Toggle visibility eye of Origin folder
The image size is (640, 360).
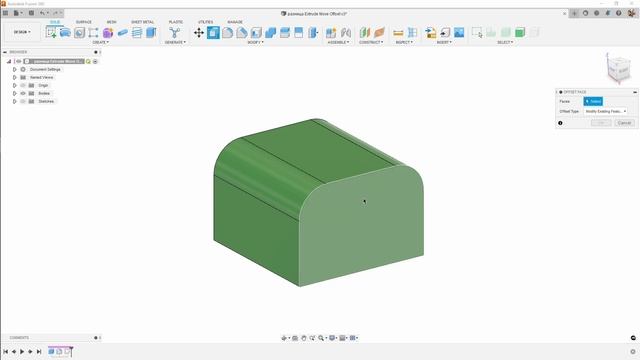tap(23, 85)
